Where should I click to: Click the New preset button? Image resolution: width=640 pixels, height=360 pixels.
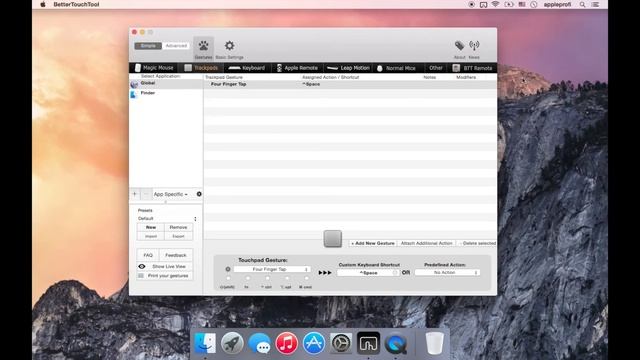[151, 227]
